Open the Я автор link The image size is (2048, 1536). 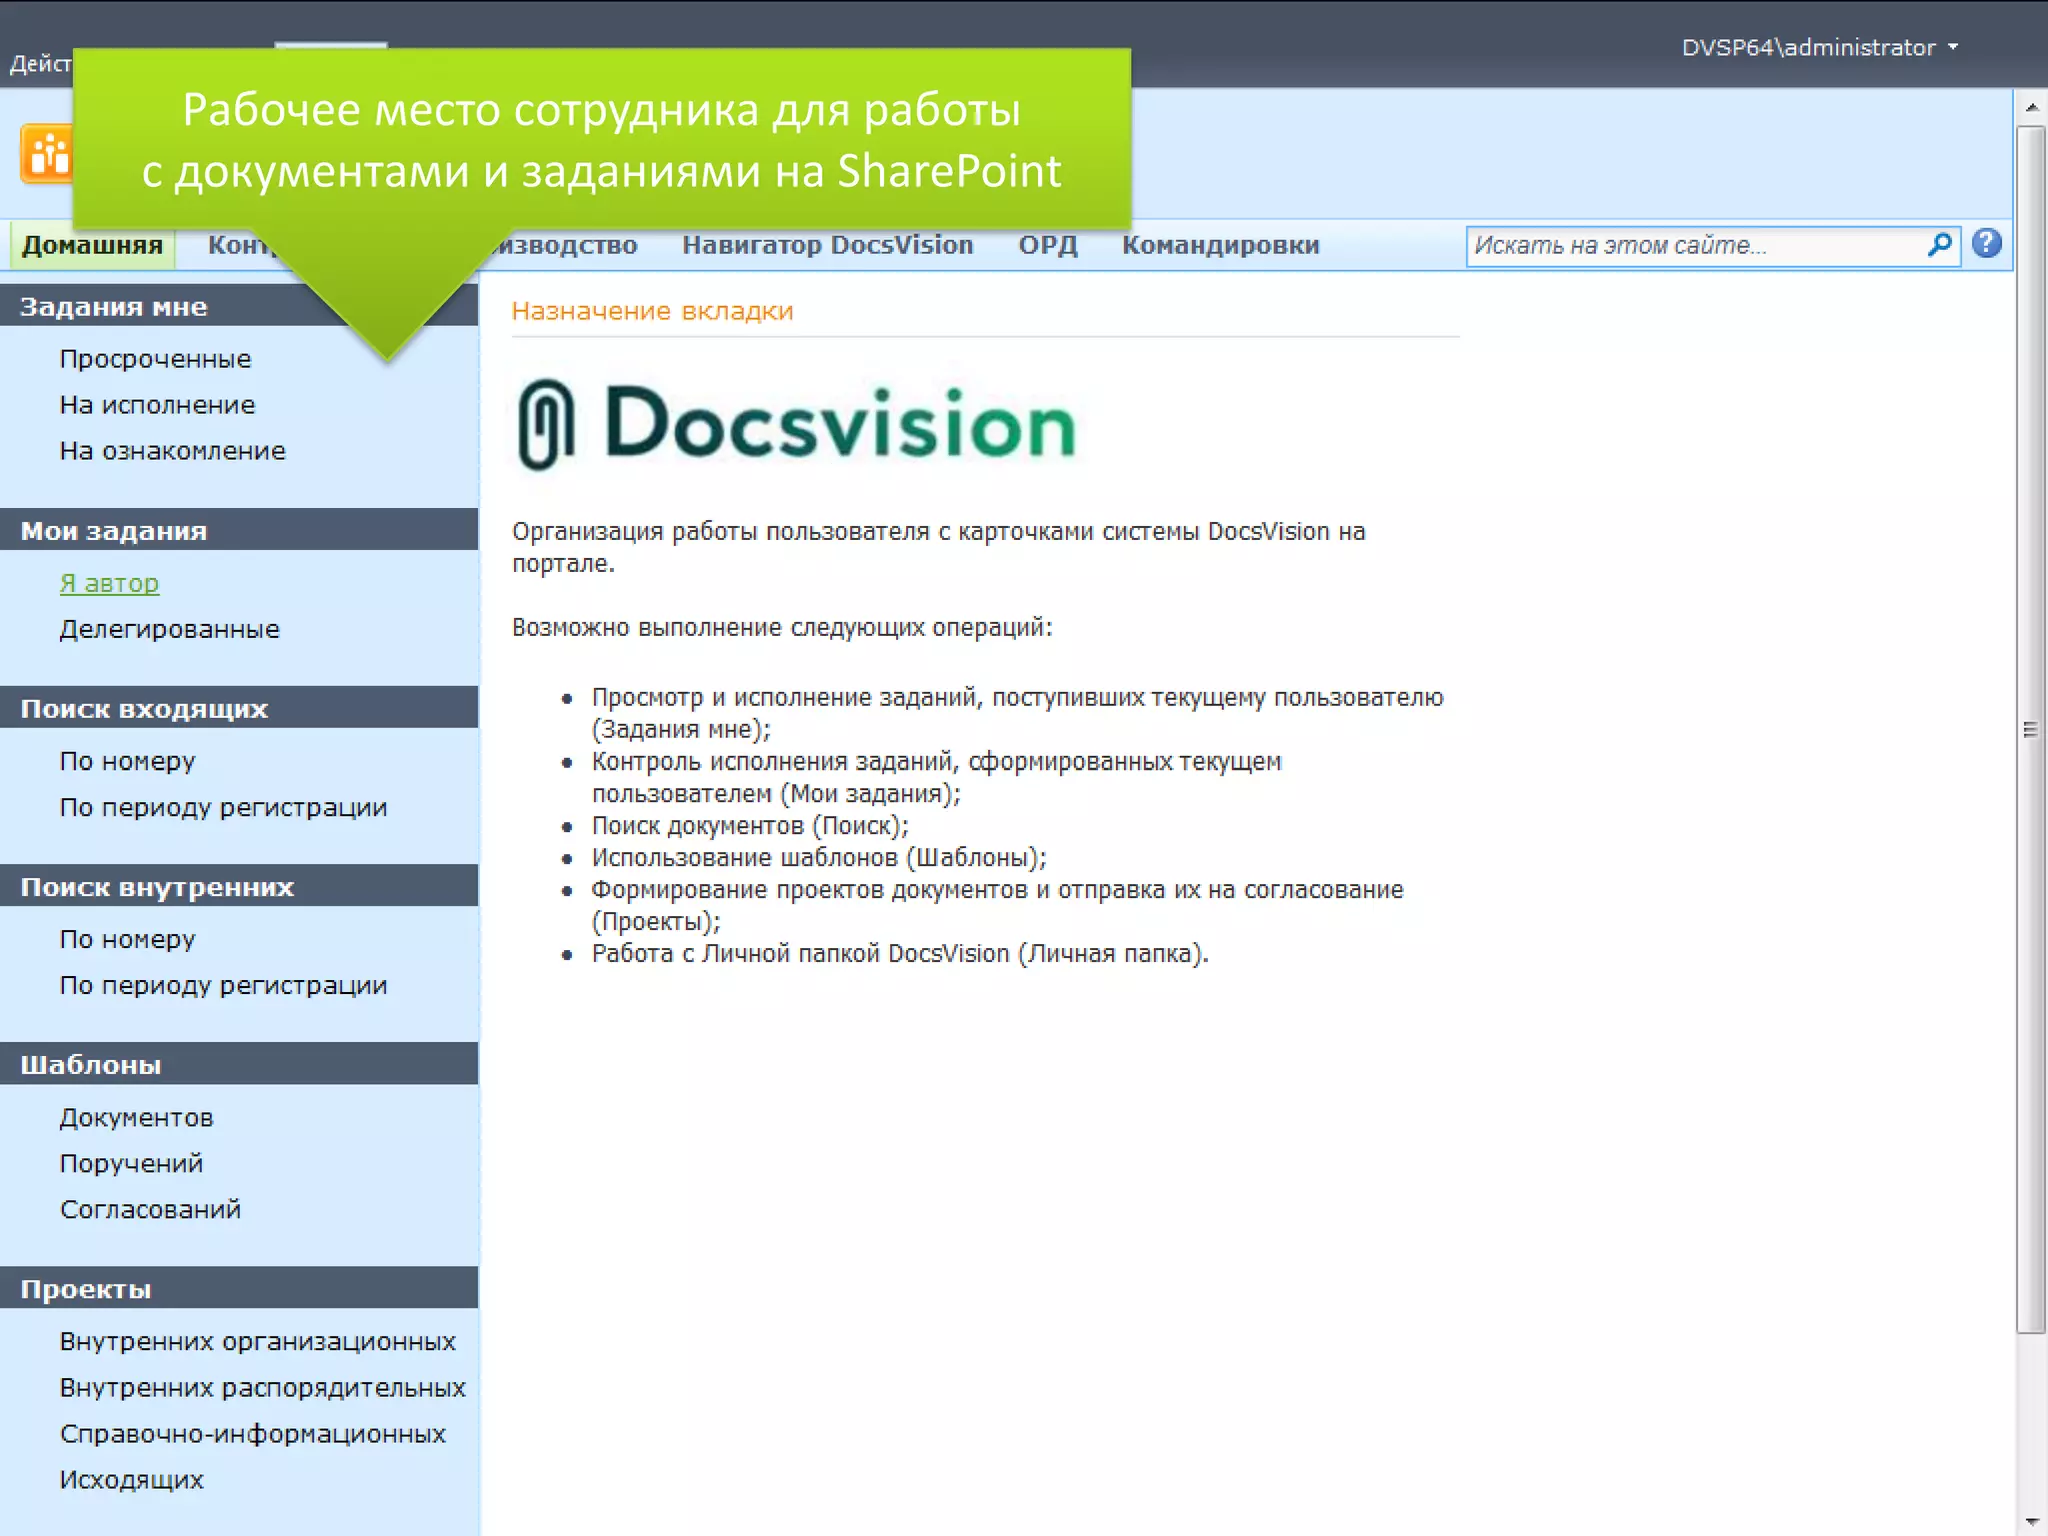tap(109, 583)
